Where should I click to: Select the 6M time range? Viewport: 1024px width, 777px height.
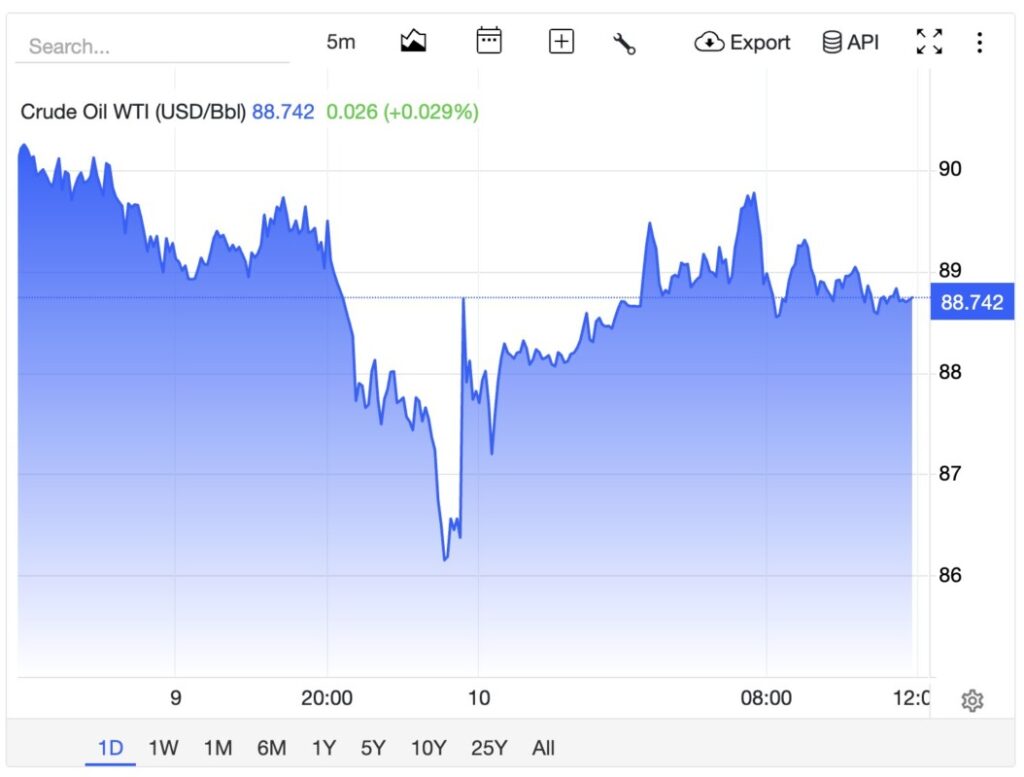(271, 748)
